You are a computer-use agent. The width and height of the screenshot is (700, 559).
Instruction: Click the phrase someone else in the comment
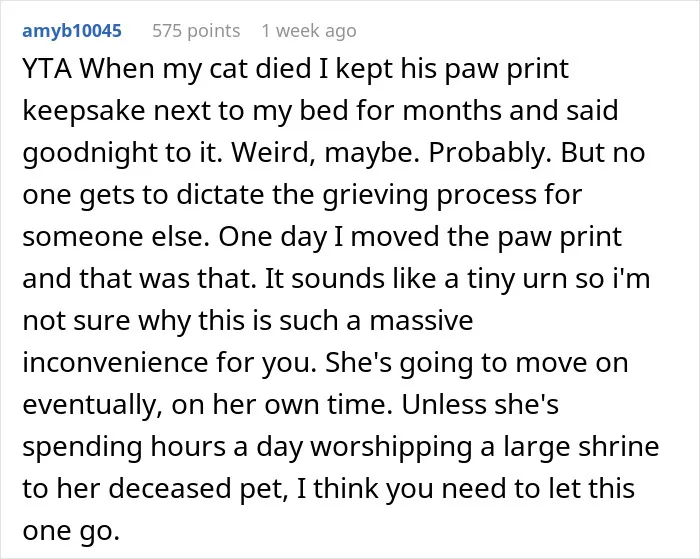tap(116, 236)
